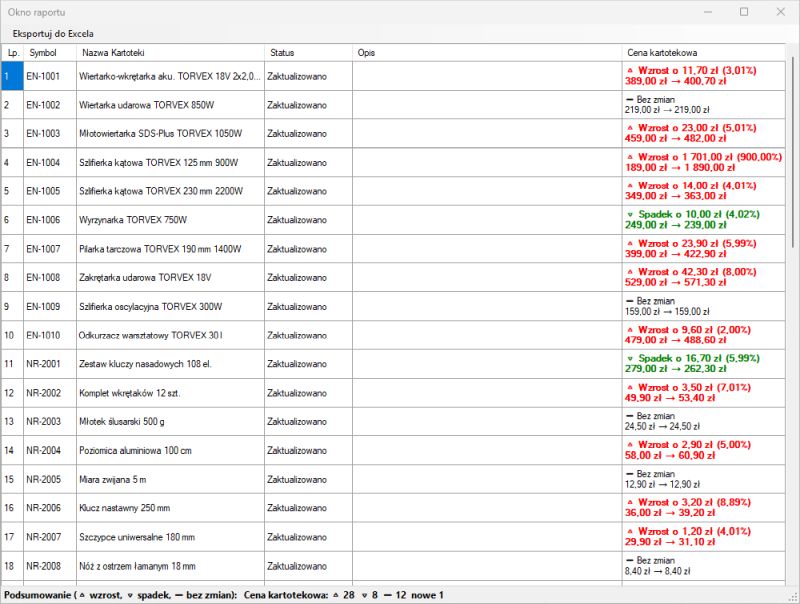
Task: Click the Opis column header
Action: (487, 53)
